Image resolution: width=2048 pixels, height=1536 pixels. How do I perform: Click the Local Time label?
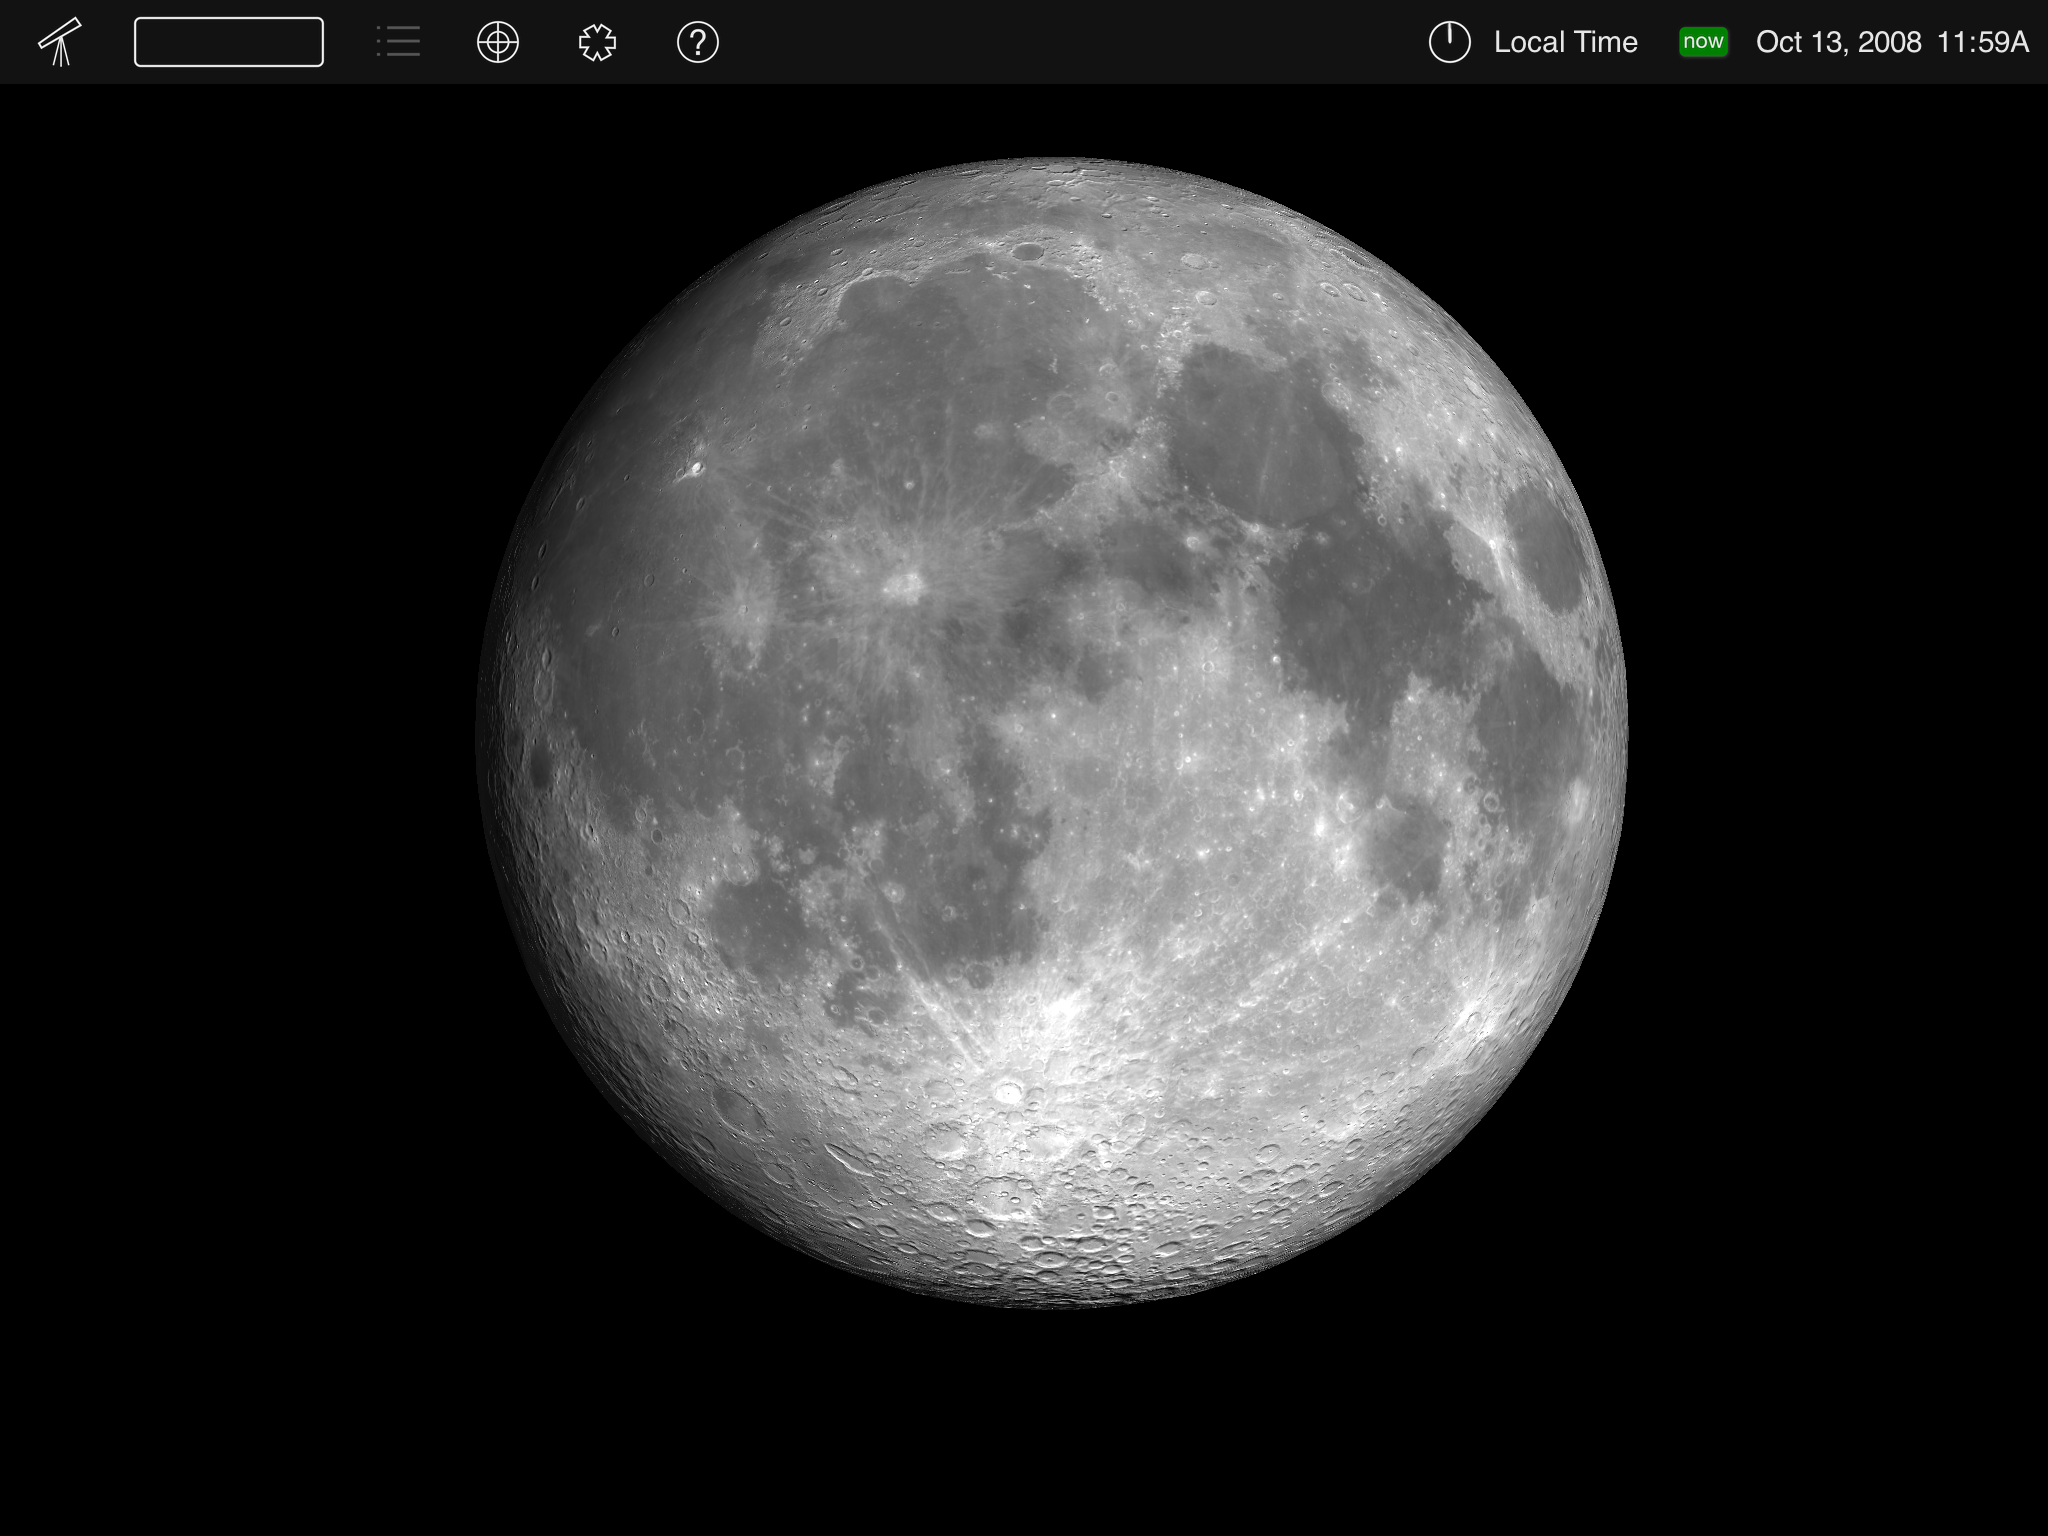pos(1565,42)
